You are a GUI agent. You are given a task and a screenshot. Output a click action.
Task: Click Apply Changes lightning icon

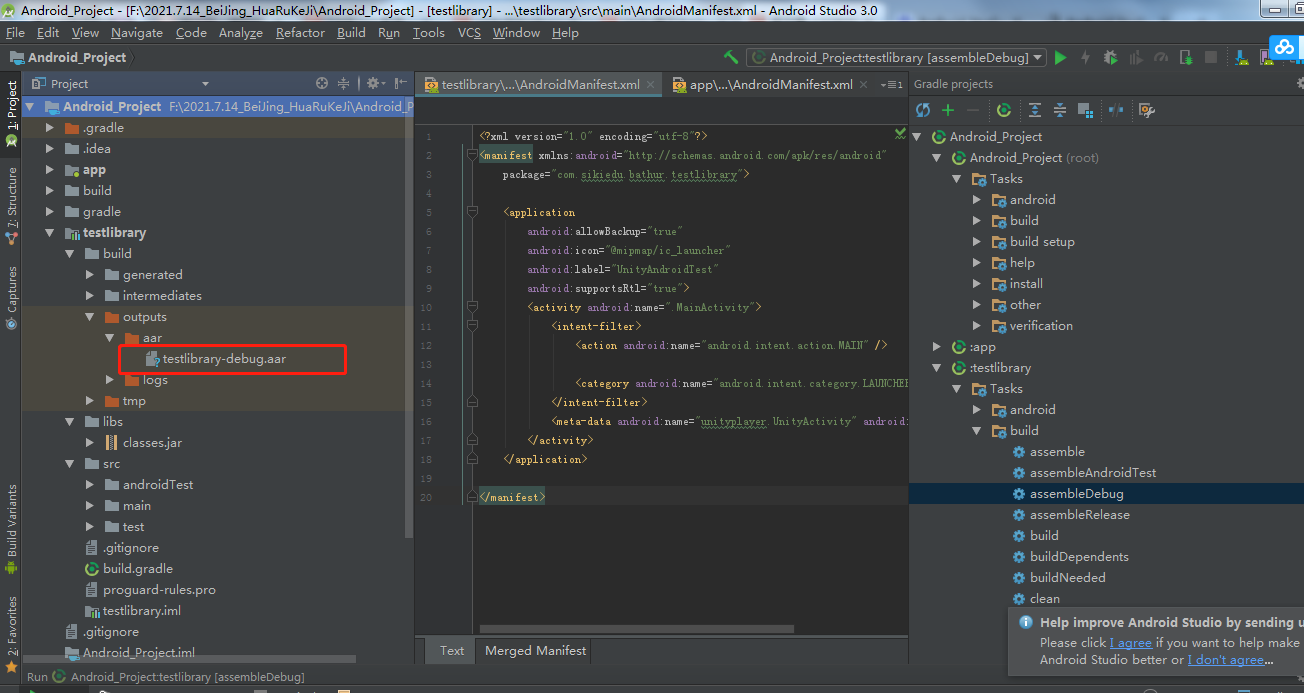1085,58
